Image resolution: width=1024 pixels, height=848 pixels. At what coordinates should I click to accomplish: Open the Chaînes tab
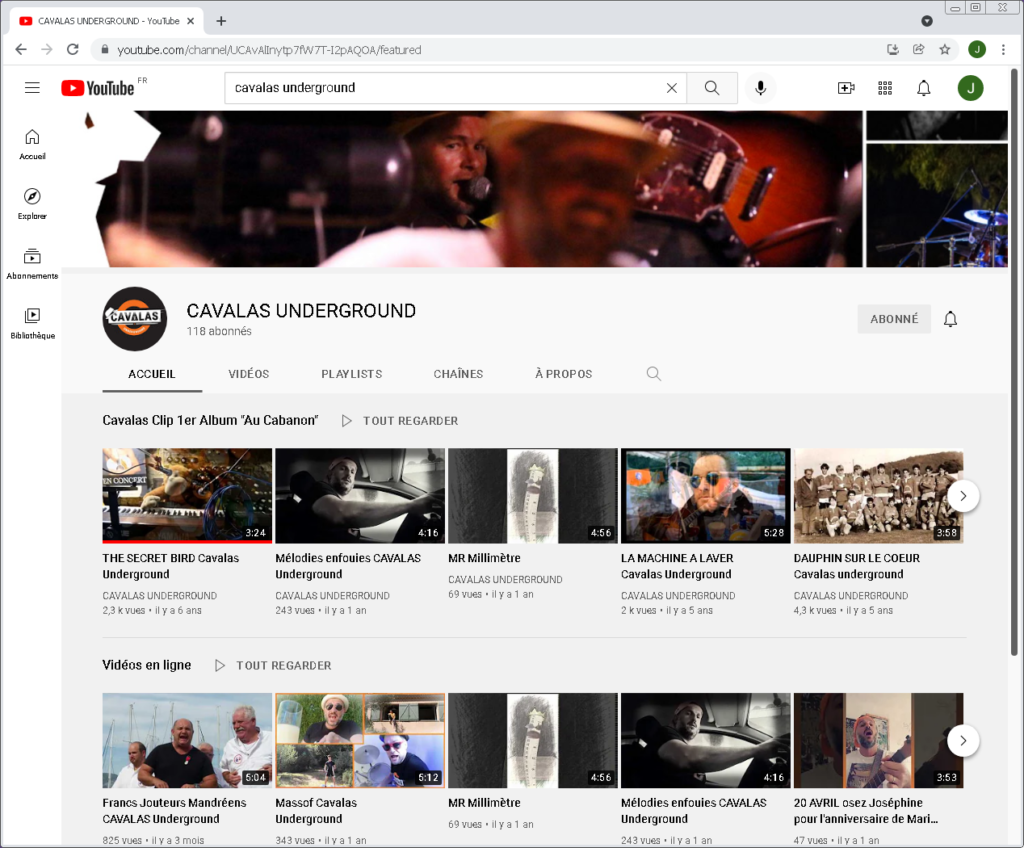coord(458,374)
